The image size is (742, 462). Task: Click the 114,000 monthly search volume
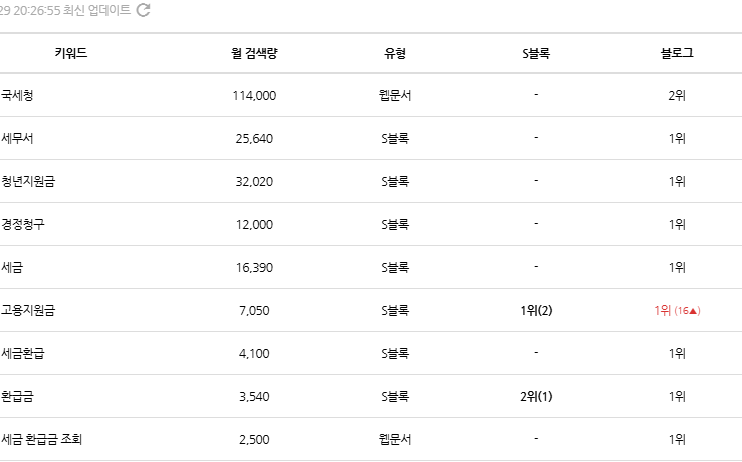click(x=253, y=96)
